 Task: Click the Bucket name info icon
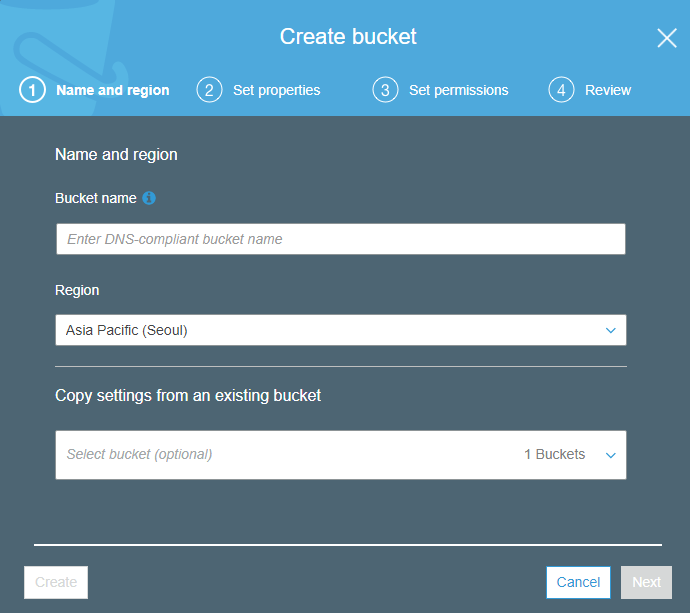click(x=149, y=198)
